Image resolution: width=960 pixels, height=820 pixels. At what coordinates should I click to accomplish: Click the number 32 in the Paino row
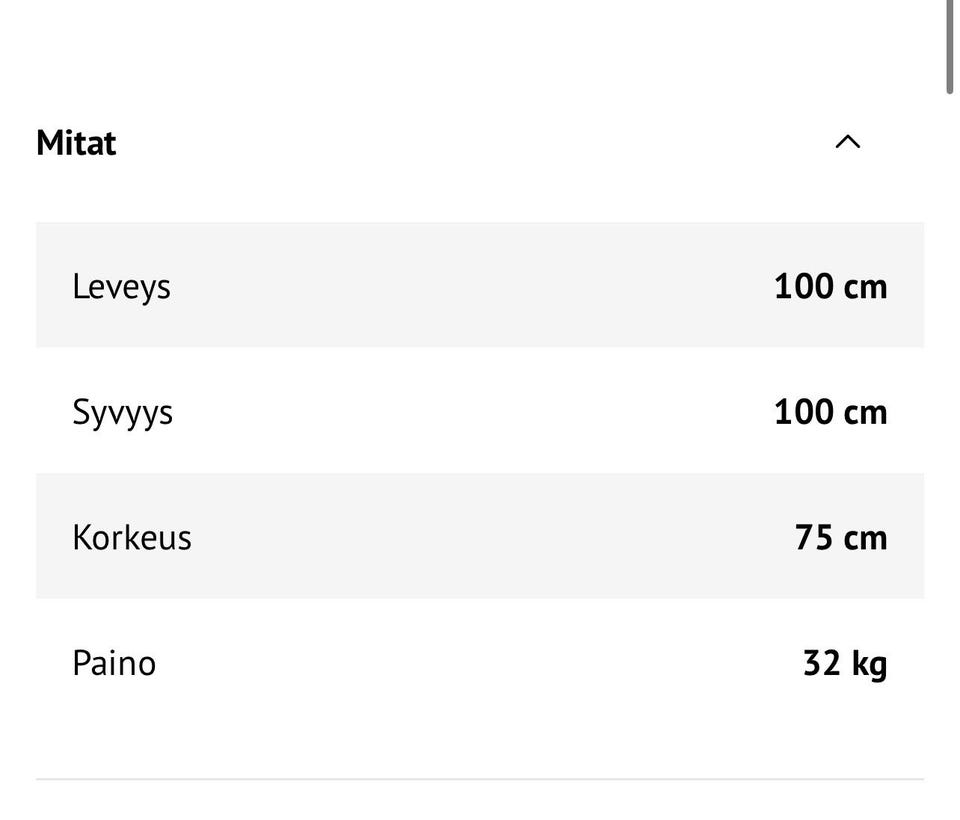(821, 663)
